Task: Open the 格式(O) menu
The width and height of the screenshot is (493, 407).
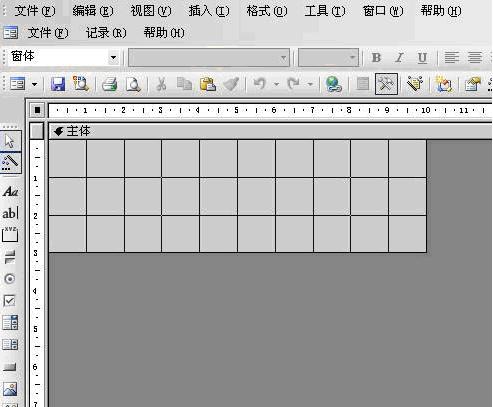Action: coord(267,11)
